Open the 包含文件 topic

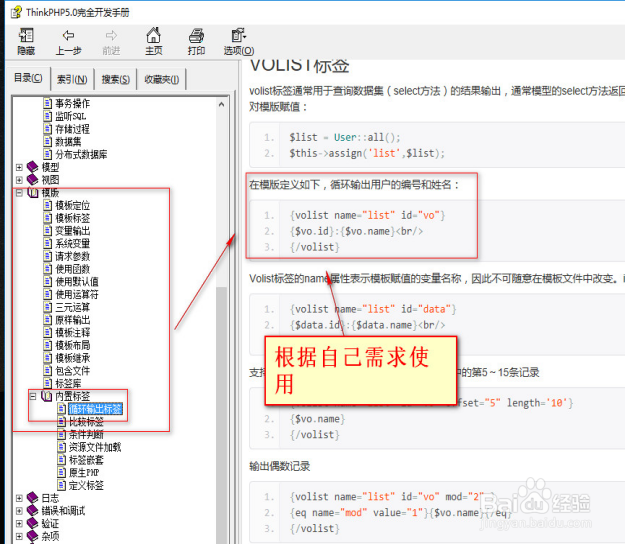coord(73,371)
